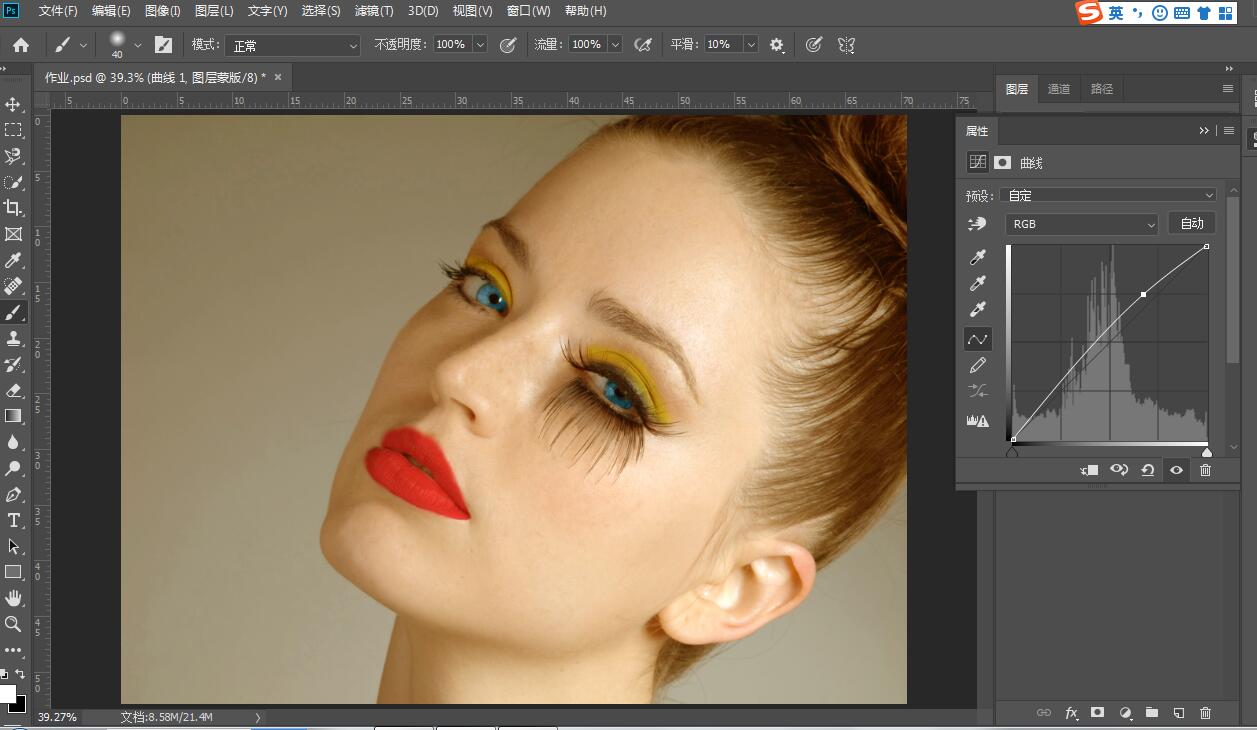
Task: Reset curves to default with reset arrow
Action: point(1148,470)
